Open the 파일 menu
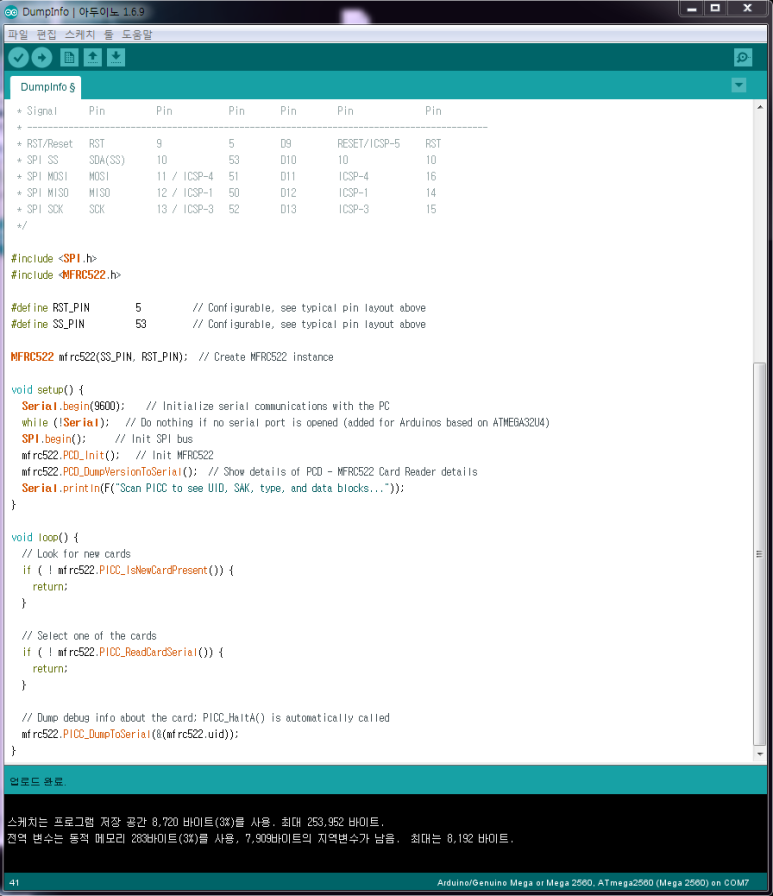 (x=18, y=34)
